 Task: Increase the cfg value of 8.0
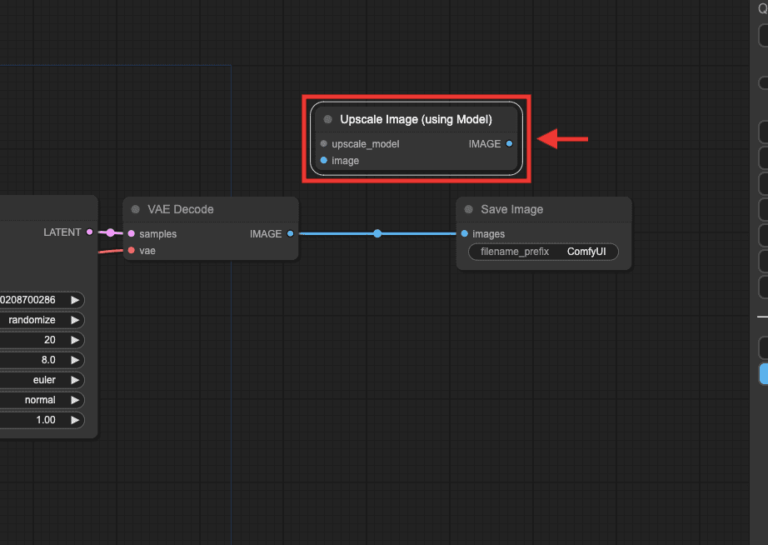[75, 360]
